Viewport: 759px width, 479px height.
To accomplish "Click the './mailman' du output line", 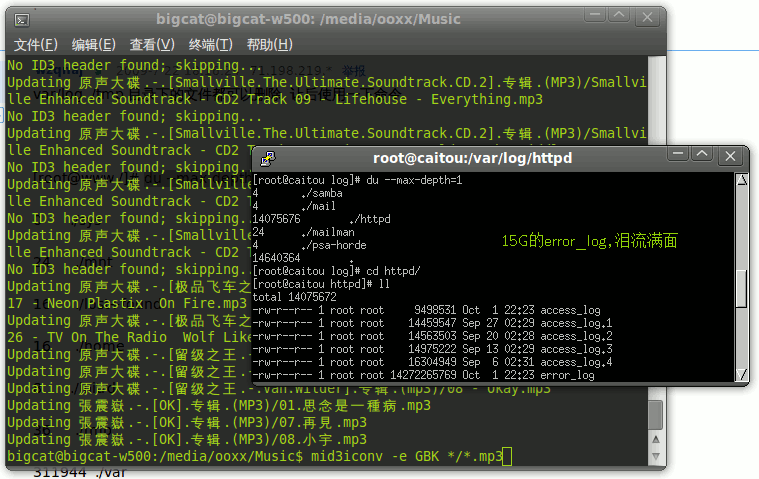I will (304, 232).
